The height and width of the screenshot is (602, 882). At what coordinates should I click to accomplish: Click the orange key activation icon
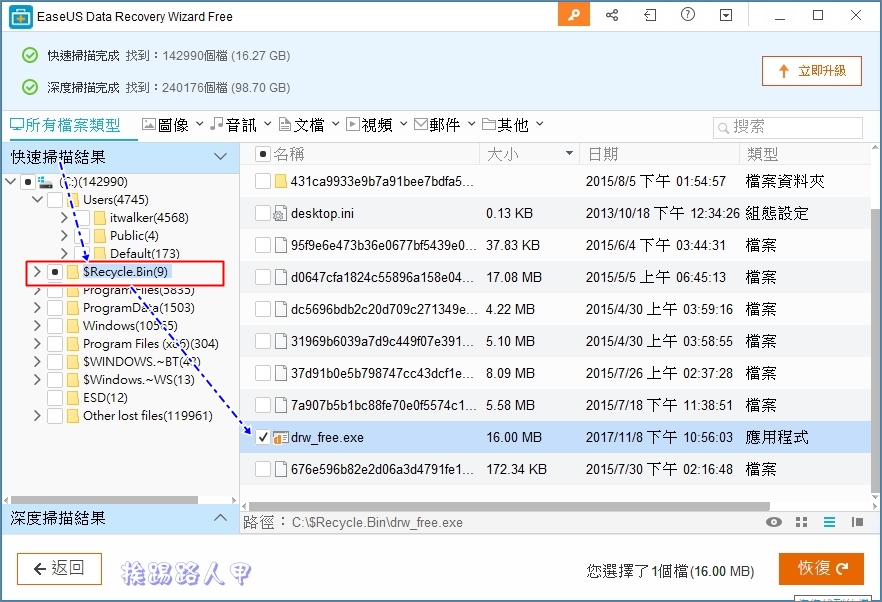574,15
